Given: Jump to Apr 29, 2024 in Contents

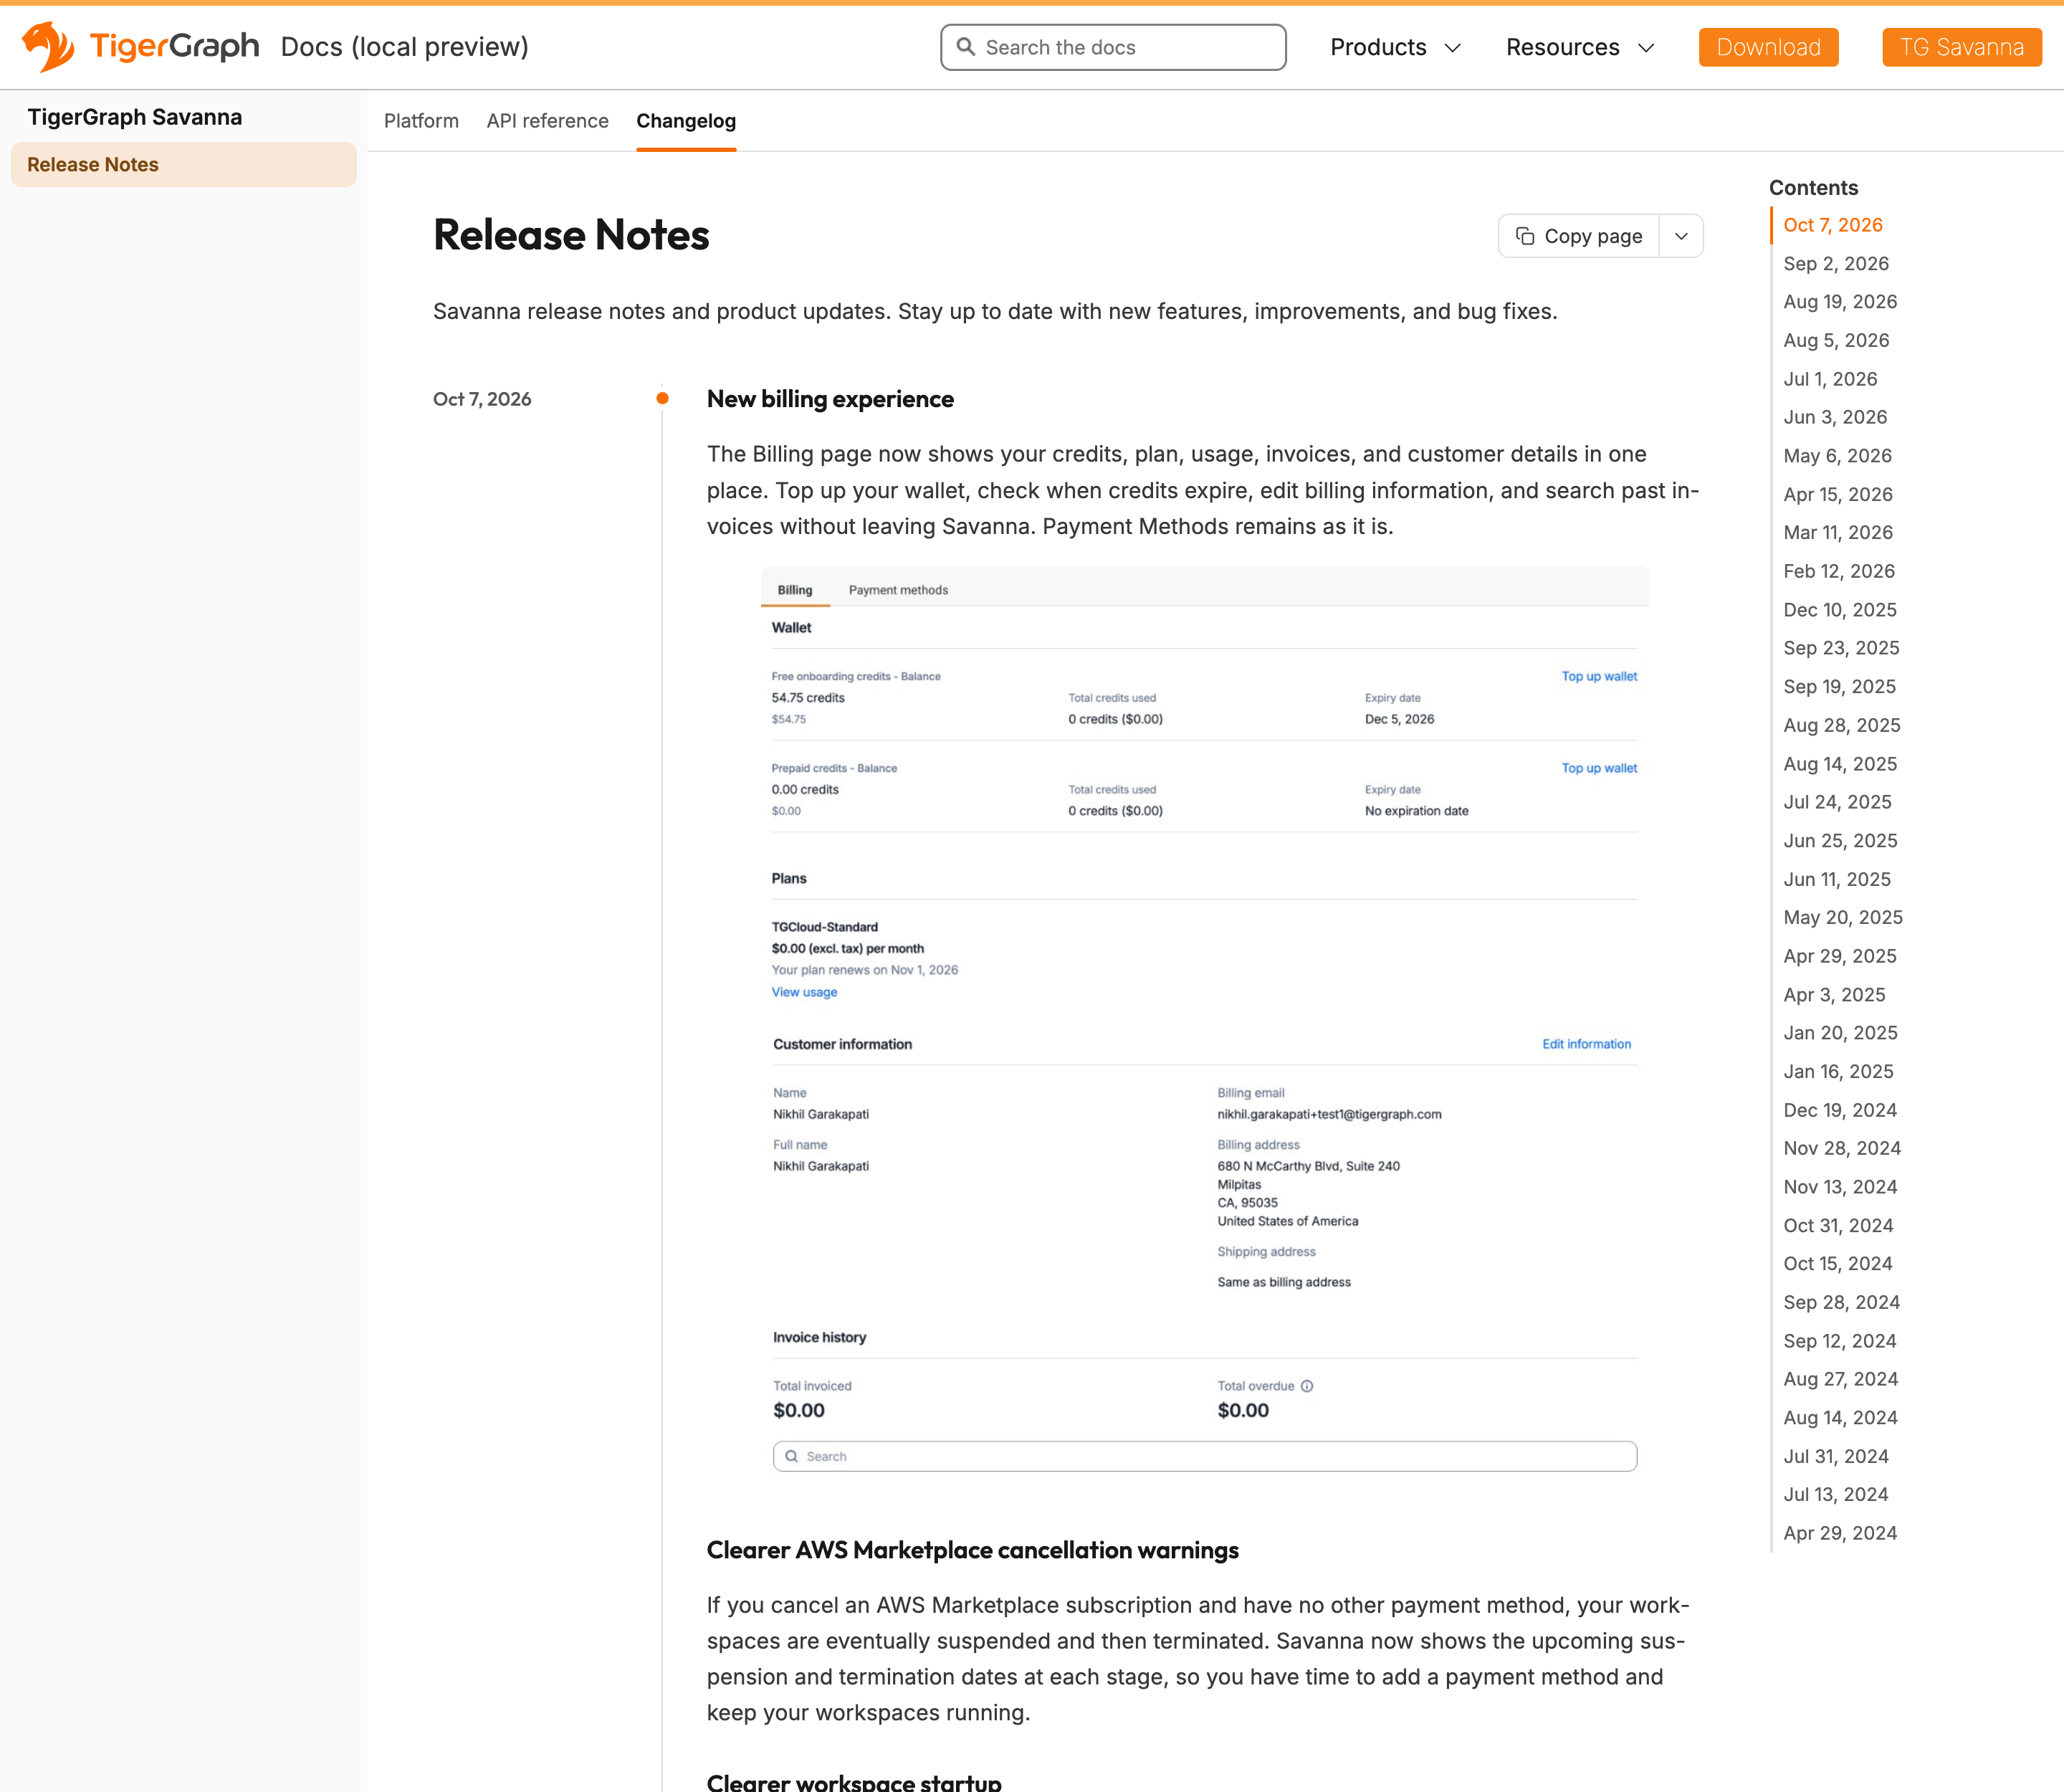Looking at the screenshot, I should [1840, 1533].
